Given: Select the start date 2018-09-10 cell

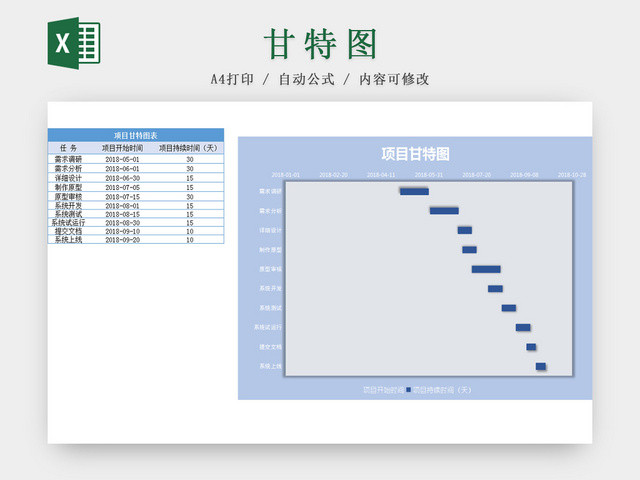Looking at the screenshot, I should 122,232.
